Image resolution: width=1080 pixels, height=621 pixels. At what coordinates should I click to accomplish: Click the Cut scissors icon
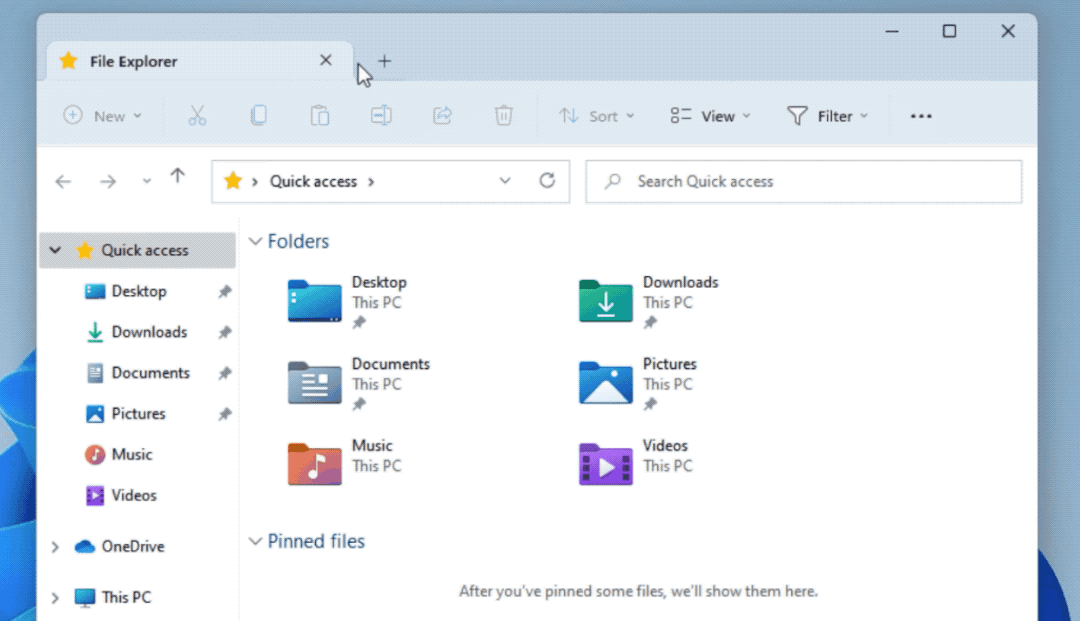(197, 116)
